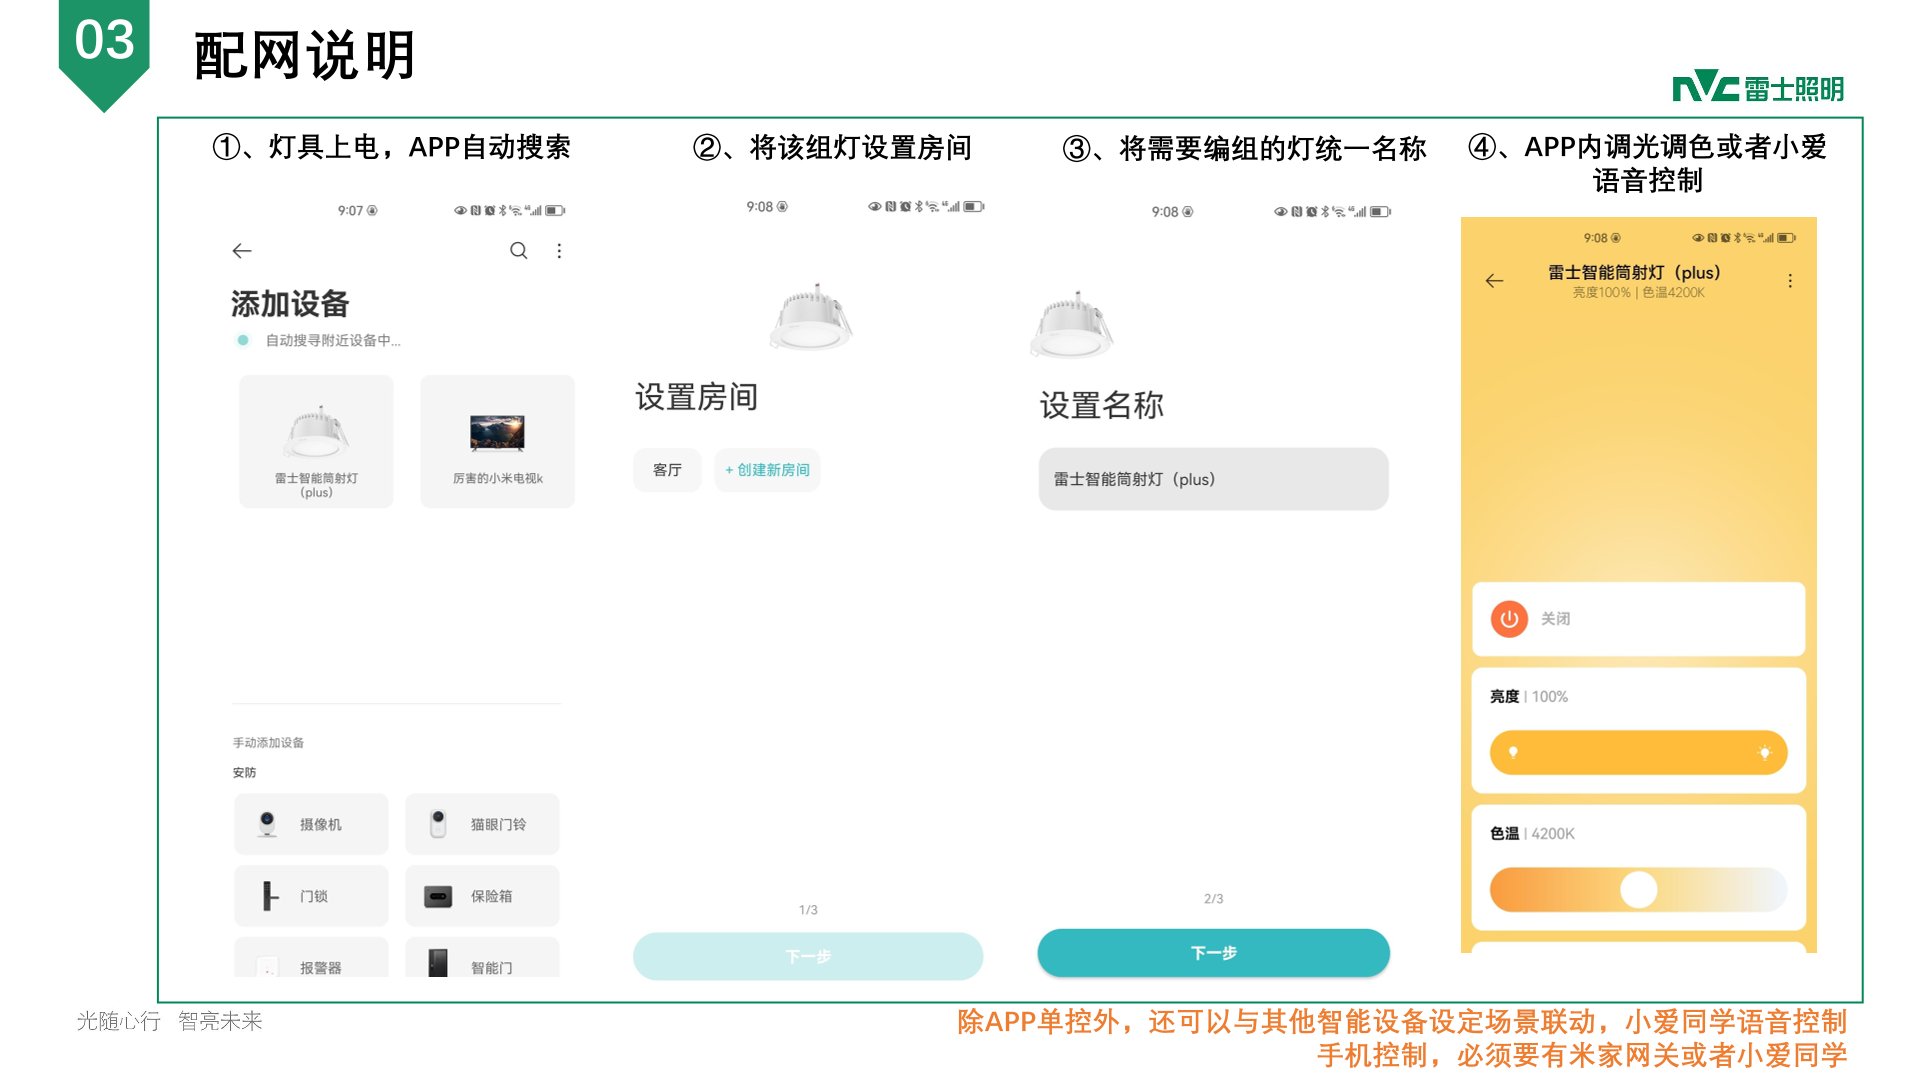This screenshot has height=1080, width=1920.
Task: Click back arrow on Add Device screen
Action: [242, 251]
